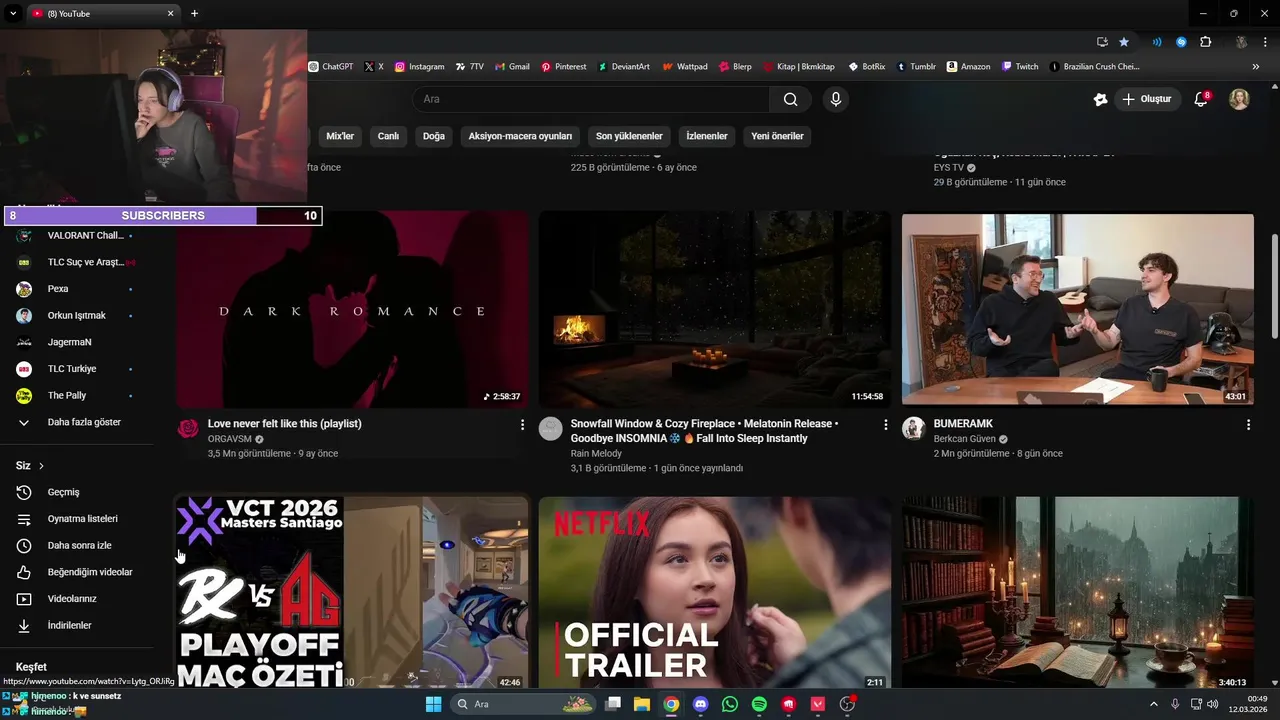
Task: Open the Pexa channel subscription
Action: (76, 289)
